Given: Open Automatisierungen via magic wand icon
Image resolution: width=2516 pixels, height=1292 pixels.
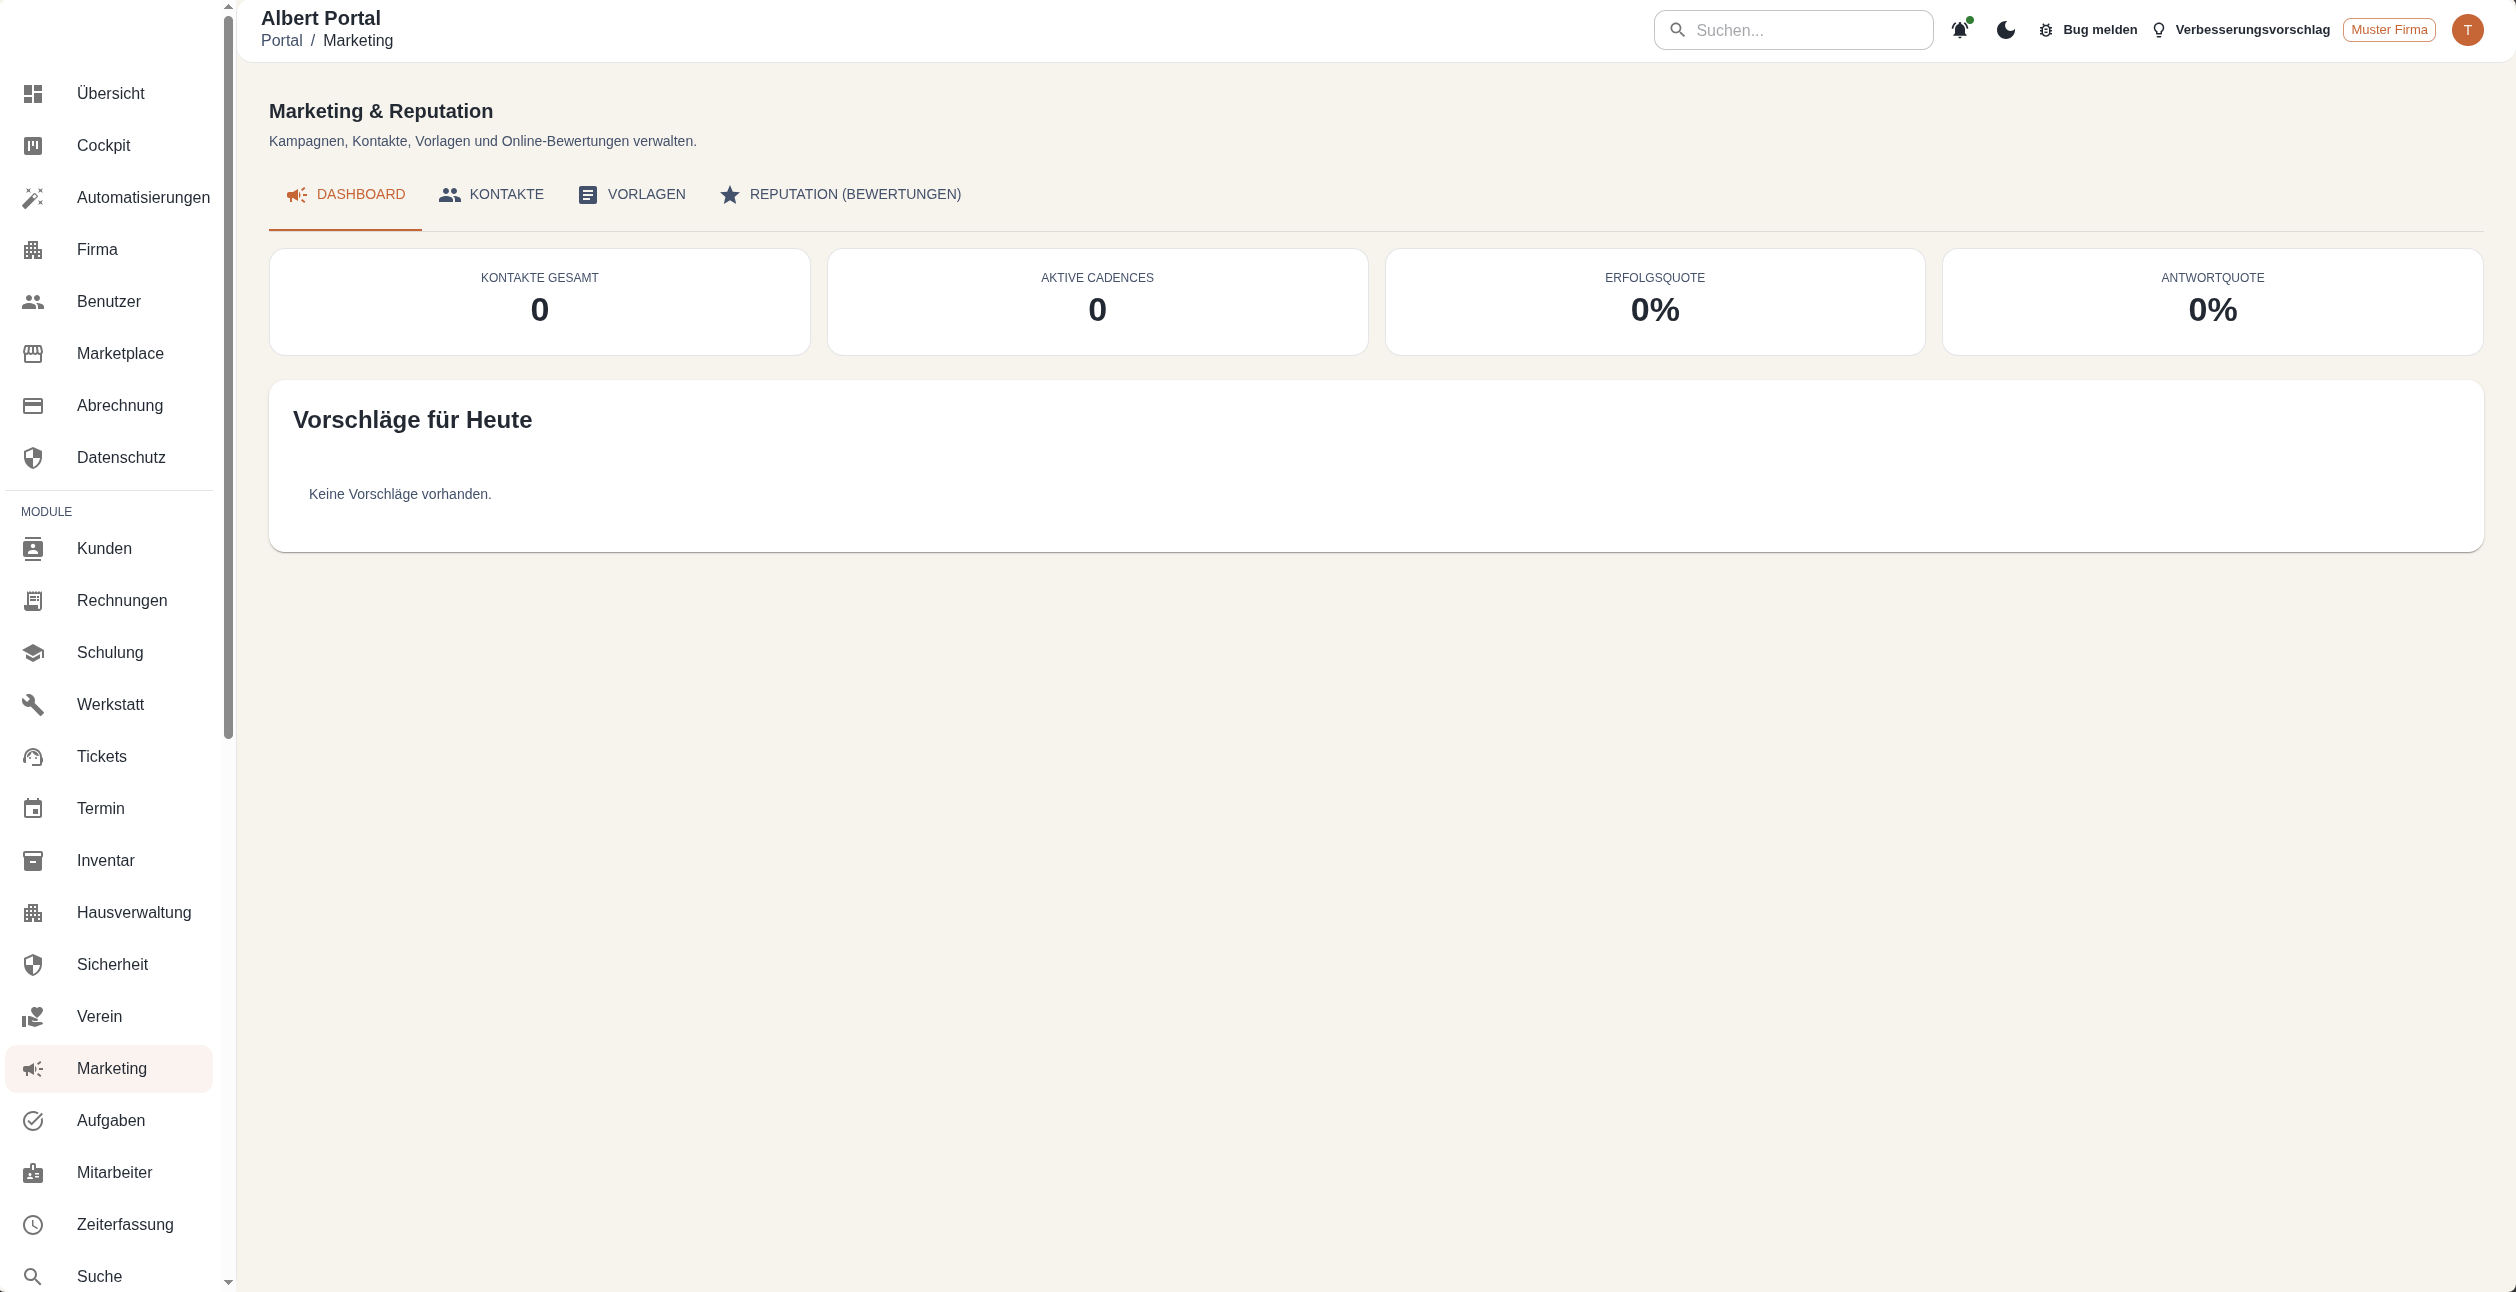Looking at the screenshot, I should click(33, 198).
